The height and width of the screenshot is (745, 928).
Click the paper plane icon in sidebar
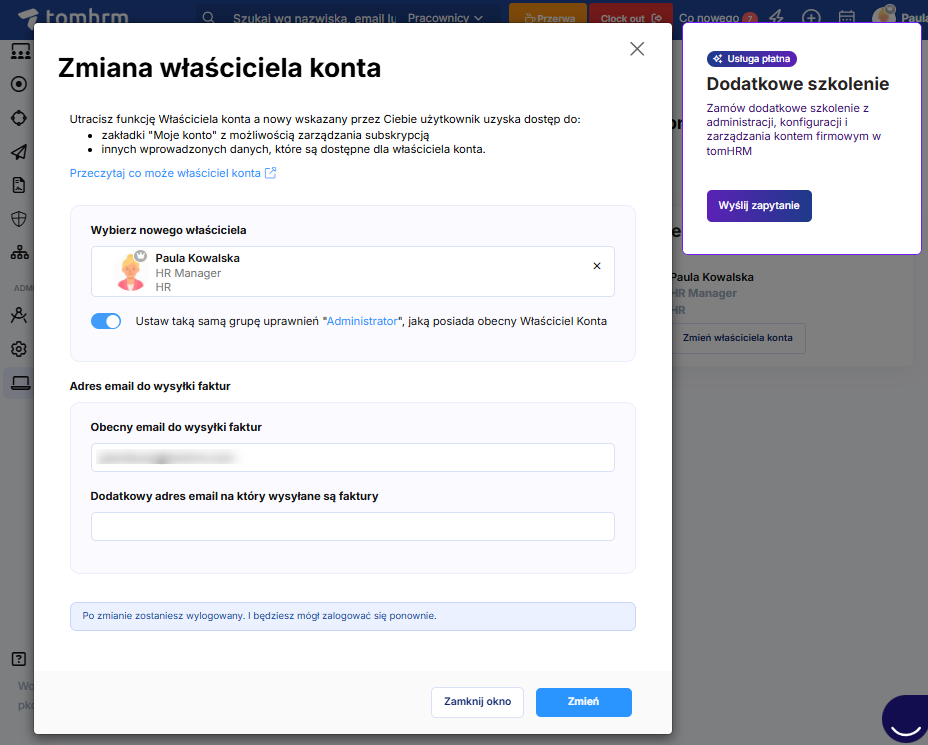pos(18,152)
